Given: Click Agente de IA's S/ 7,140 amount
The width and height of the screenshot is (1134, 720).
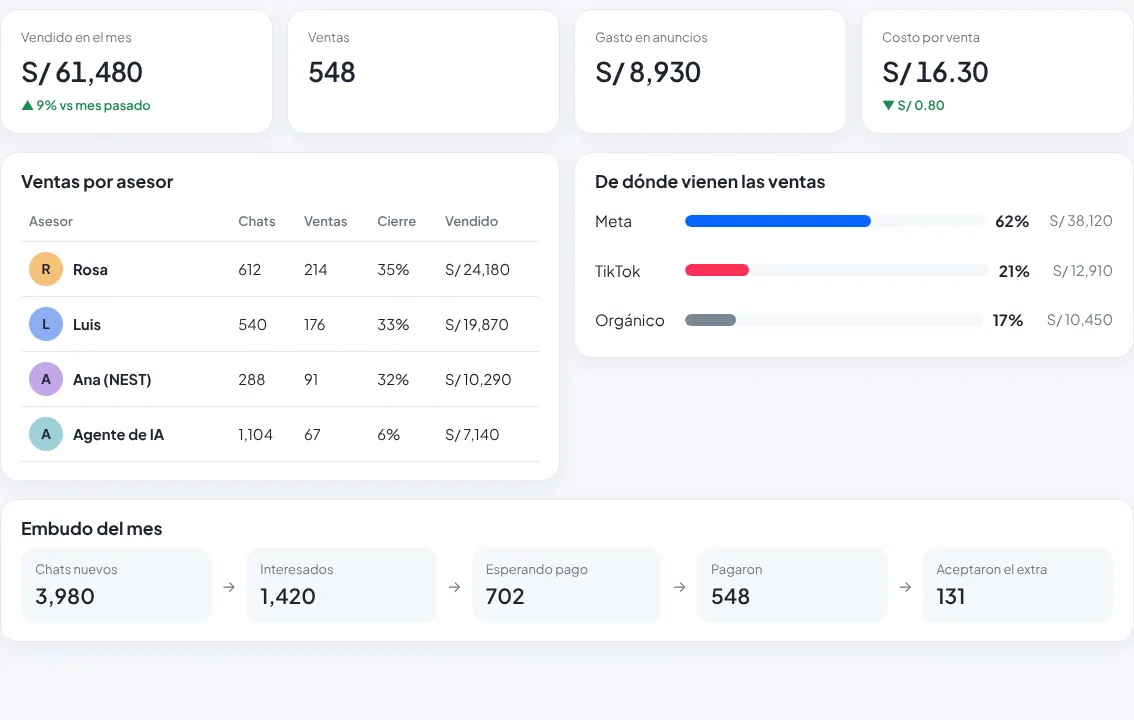Looking at the screenshot, I should (x=472, y=434).
